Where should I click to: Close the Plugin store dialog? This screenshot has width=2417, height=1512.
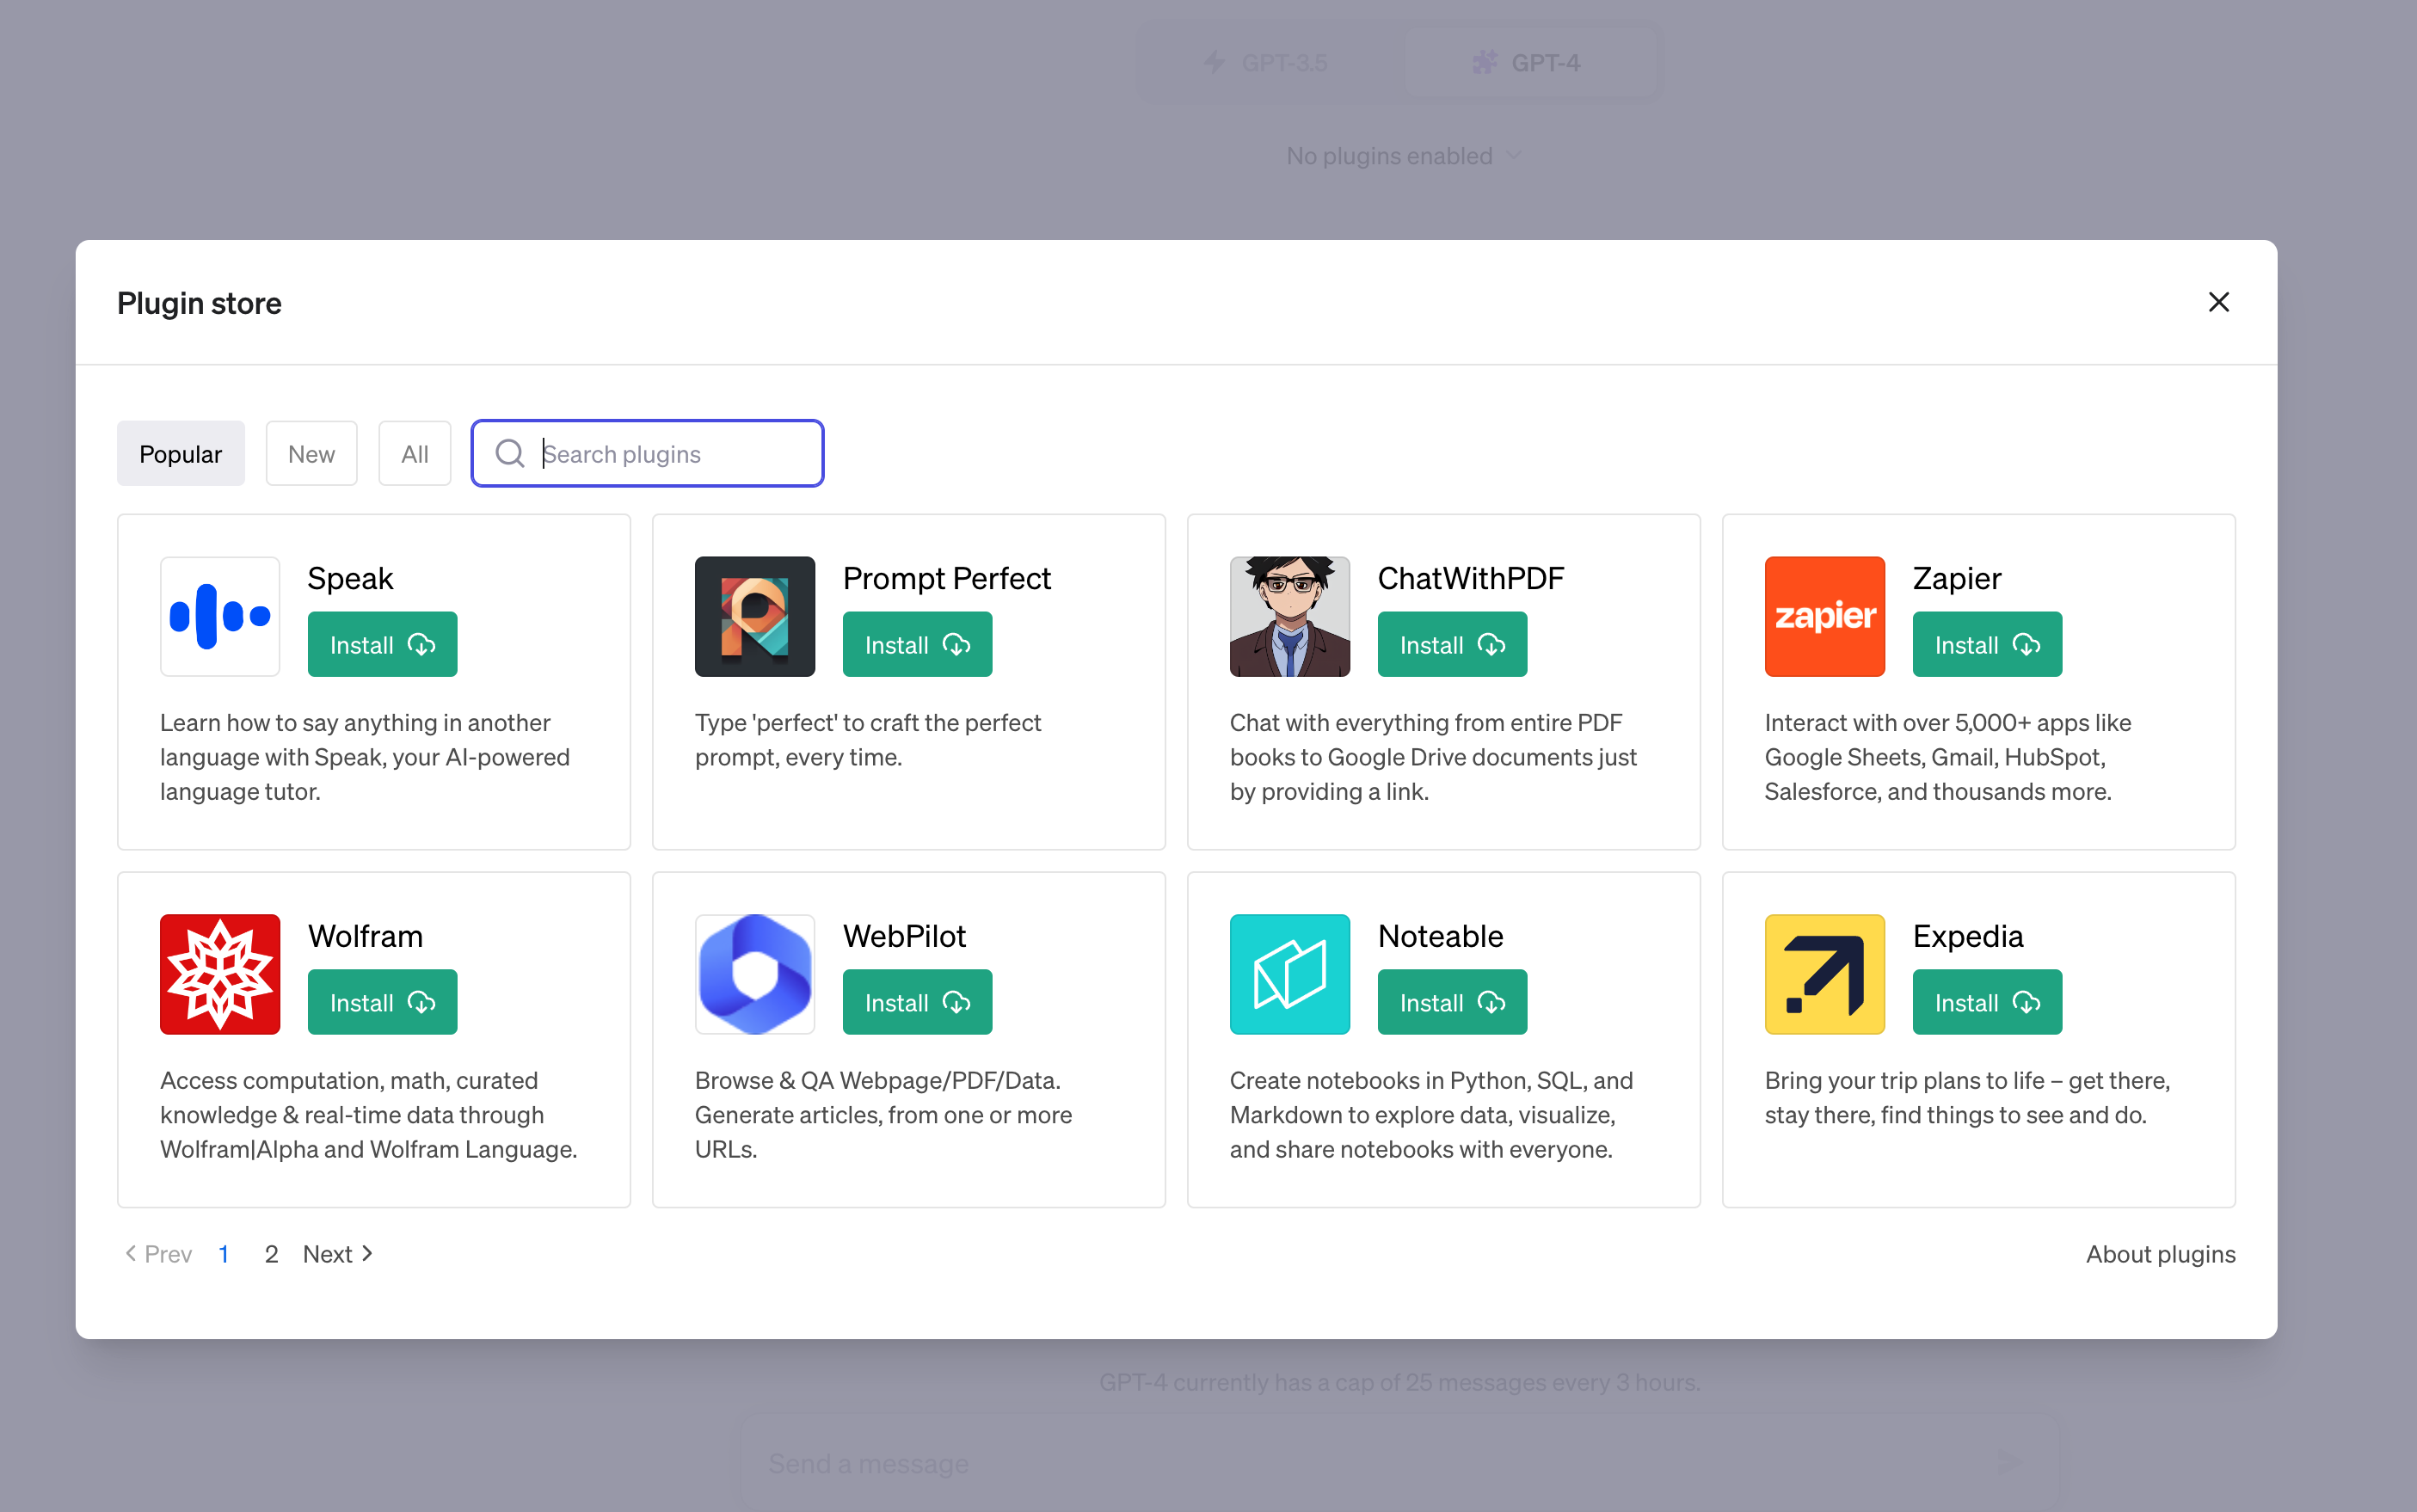[2219, 302]
